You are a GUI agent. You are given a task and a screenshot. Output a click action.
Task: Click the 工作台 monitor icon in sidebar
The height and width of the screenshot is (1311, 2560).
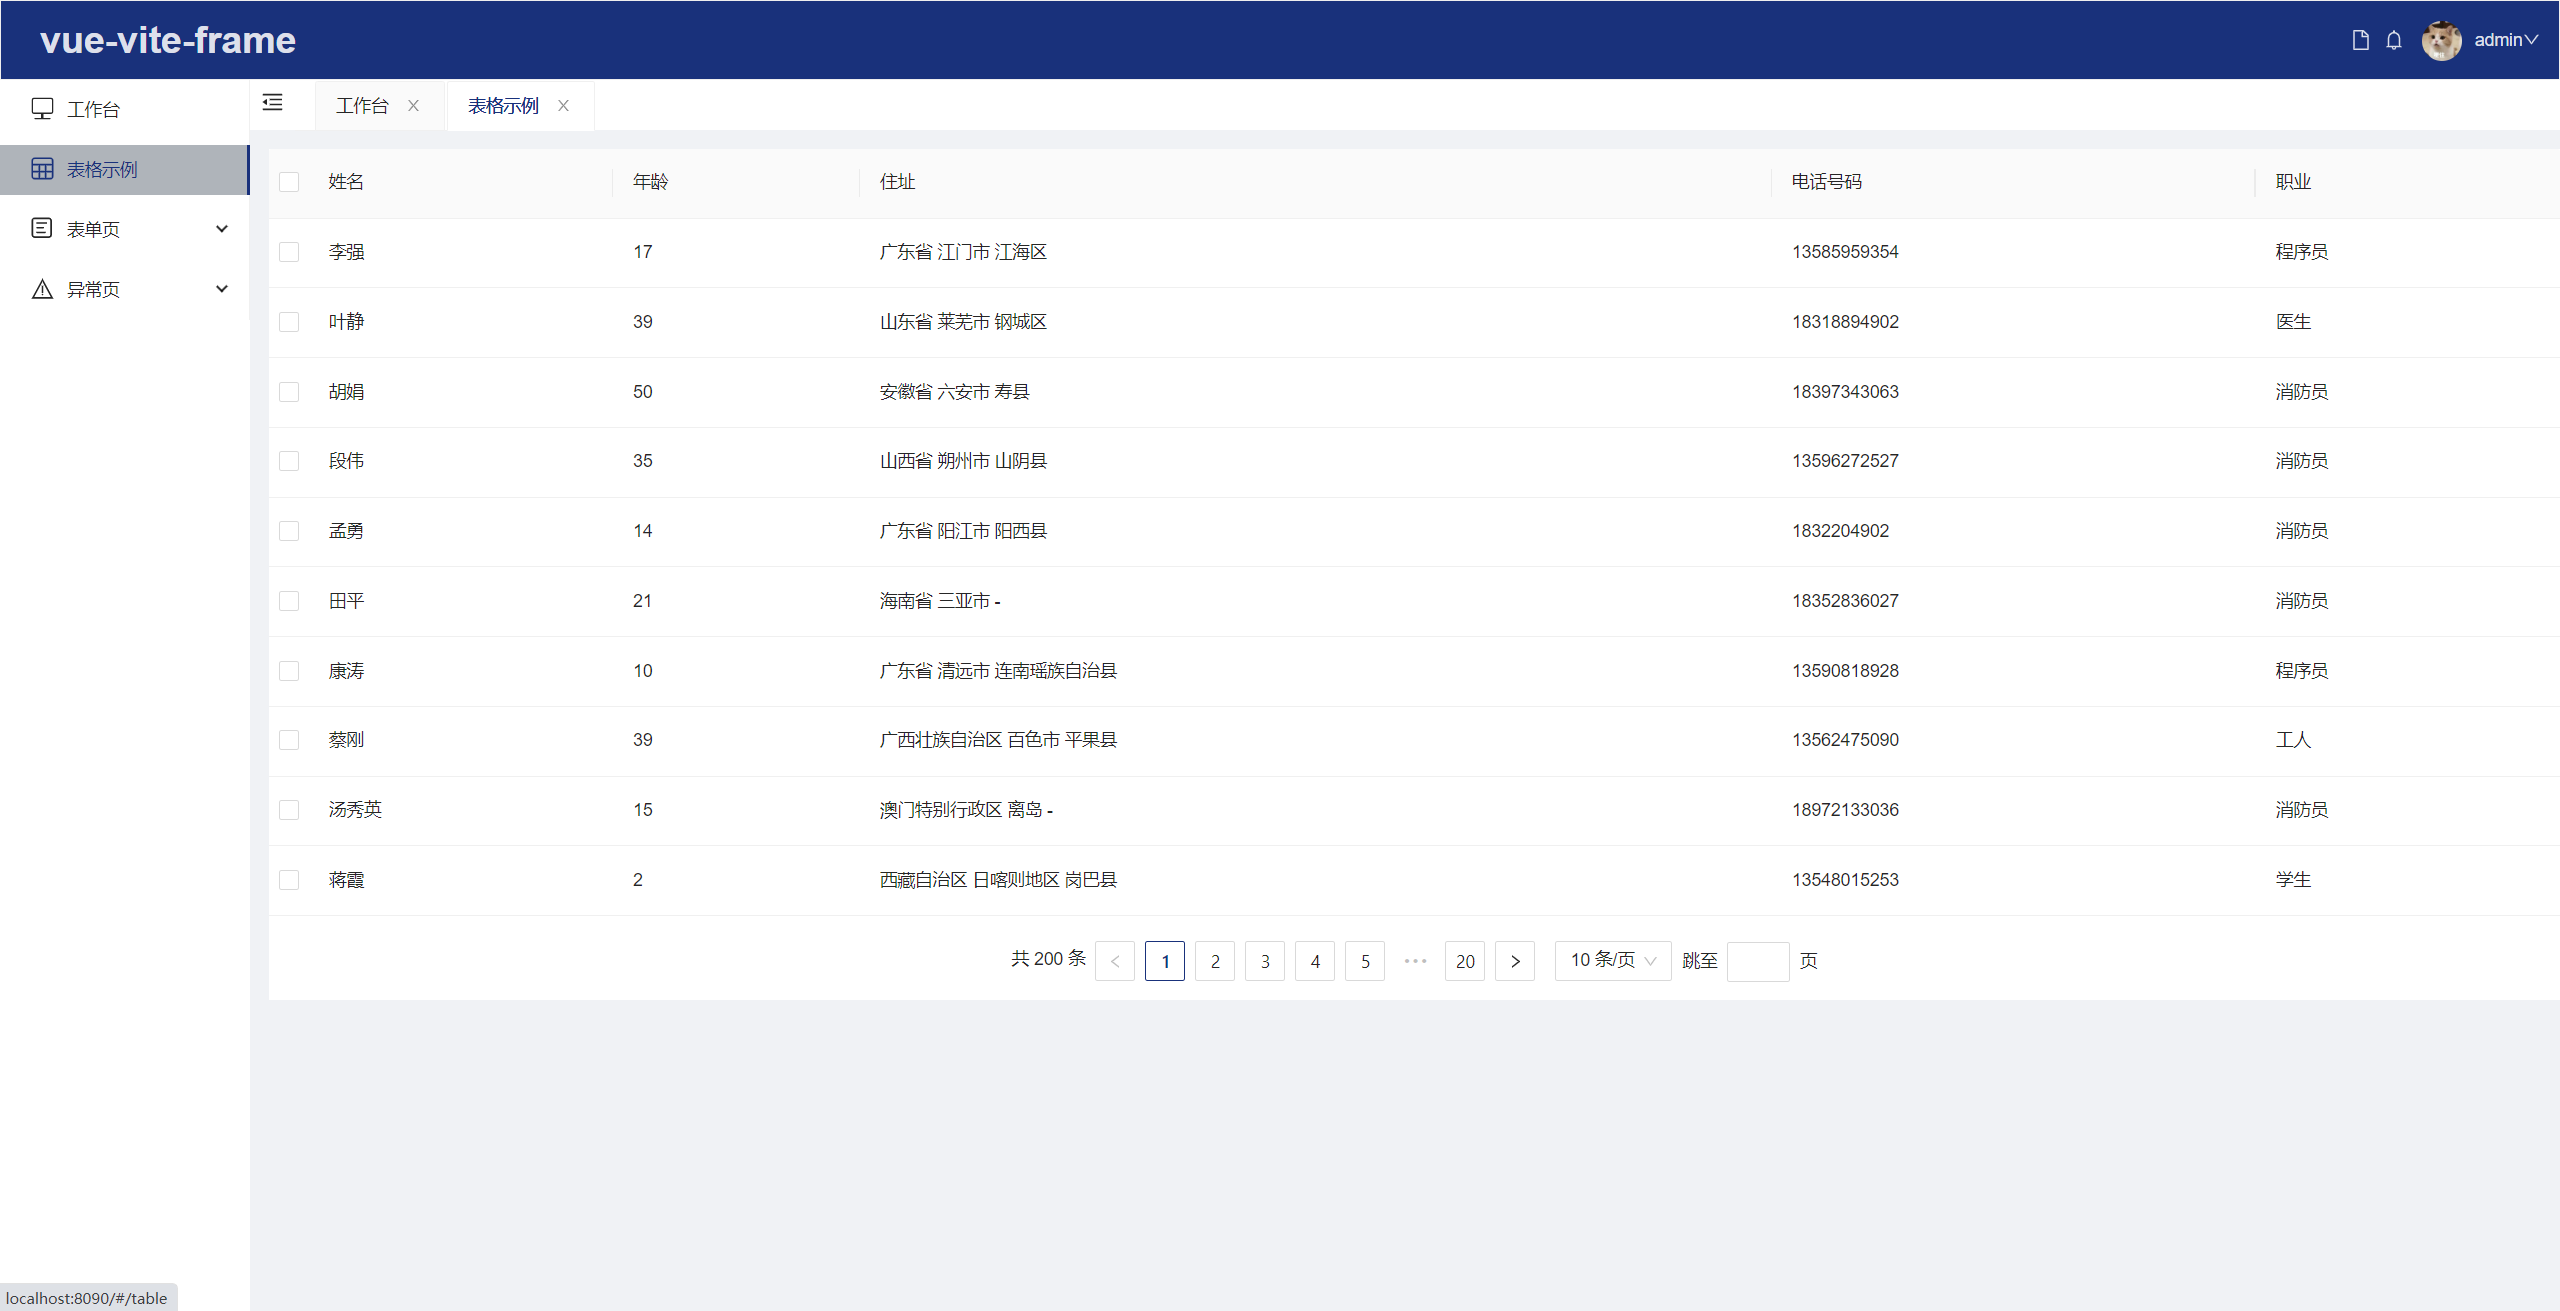click(x=42, y=109)
